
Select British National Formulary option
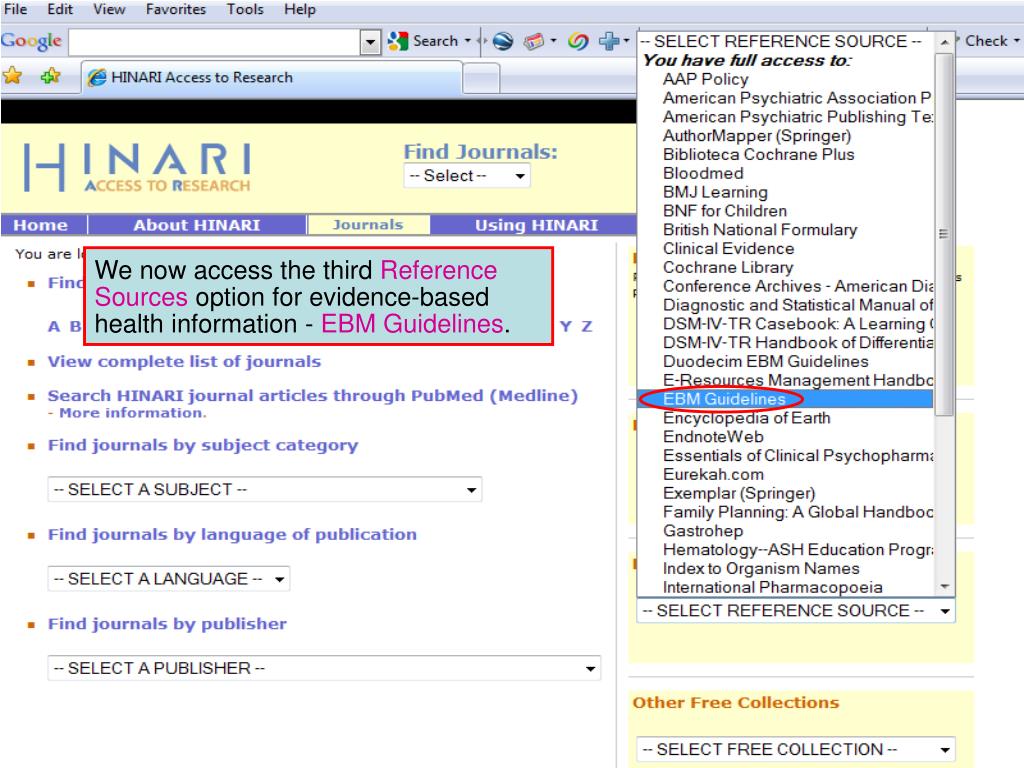785,229
